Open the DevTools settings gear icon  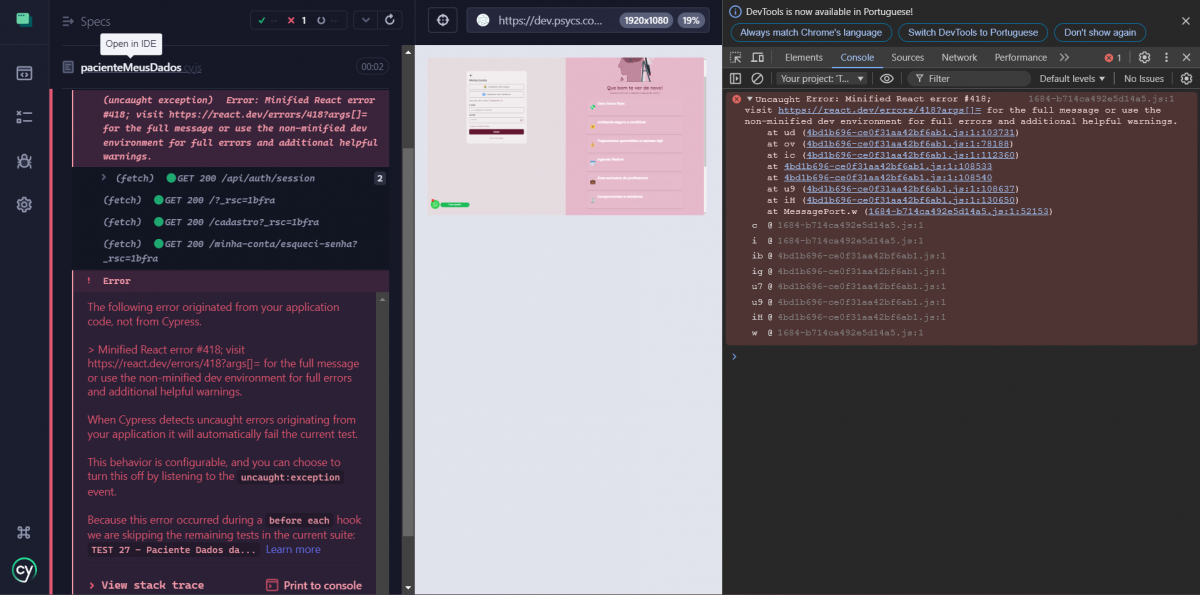click(1144, 58)
